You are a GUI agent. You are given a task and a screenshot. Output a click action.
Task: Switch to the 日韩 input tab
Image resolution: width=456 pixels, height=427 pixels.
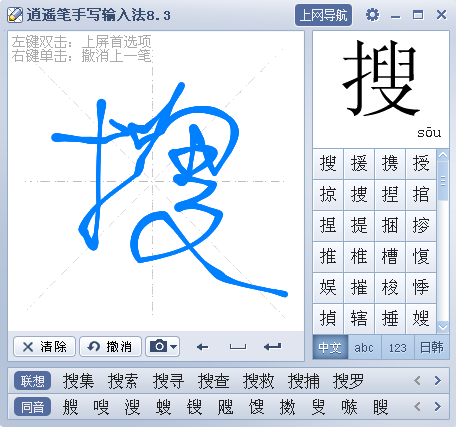[x=432, y=347]
